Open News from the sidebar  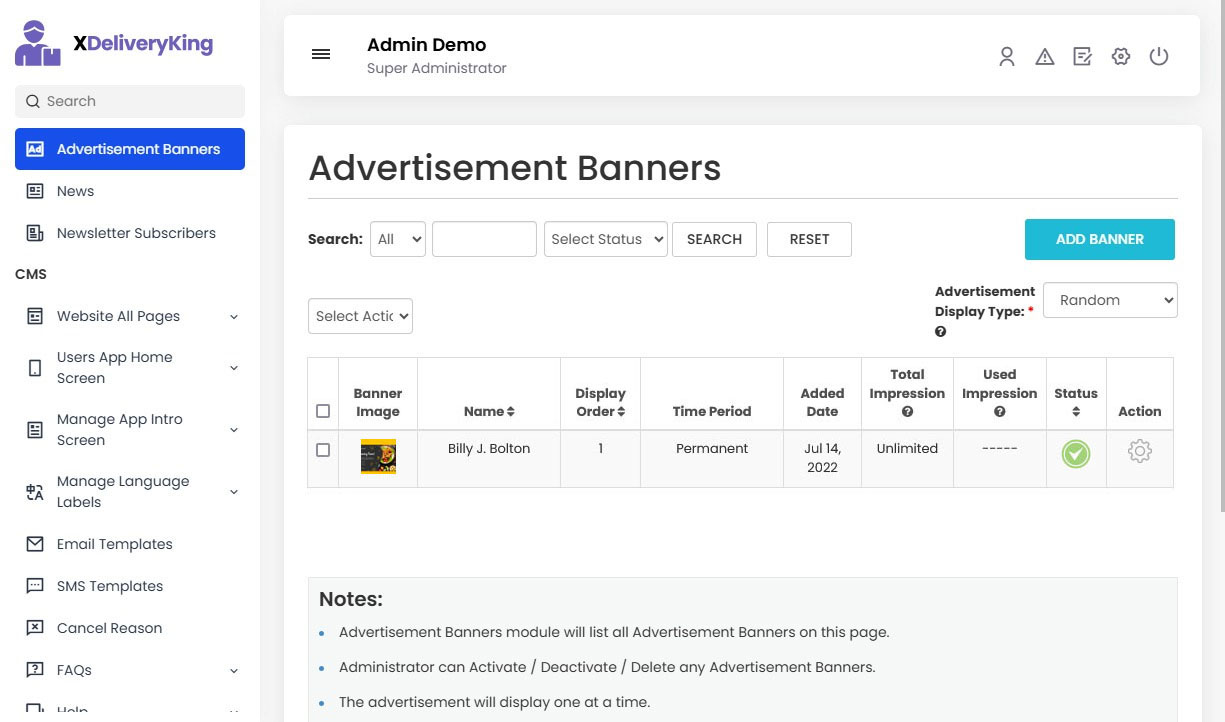pos(75,191)
